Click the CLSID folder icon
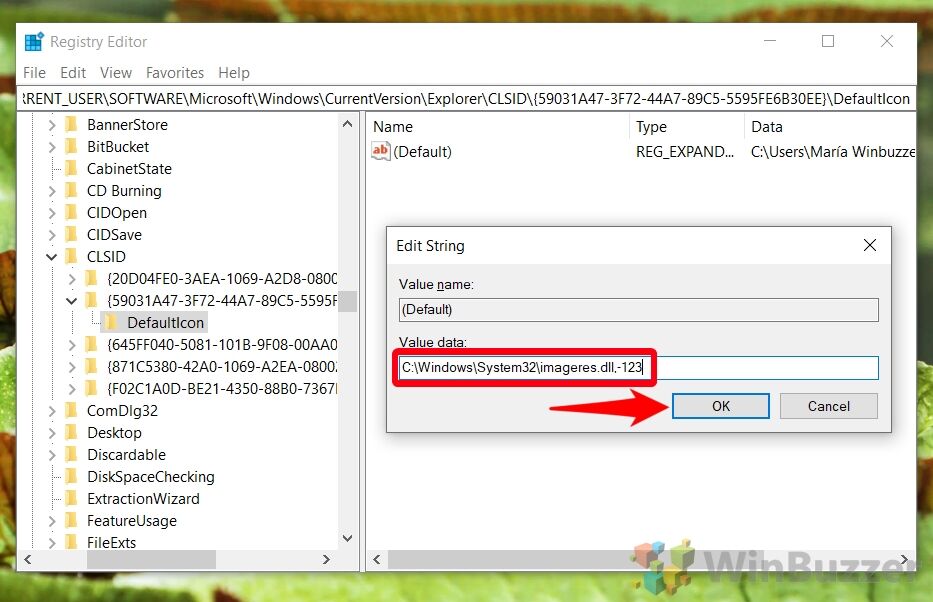This screenshot has width=933, height=602. coord(71,256)
